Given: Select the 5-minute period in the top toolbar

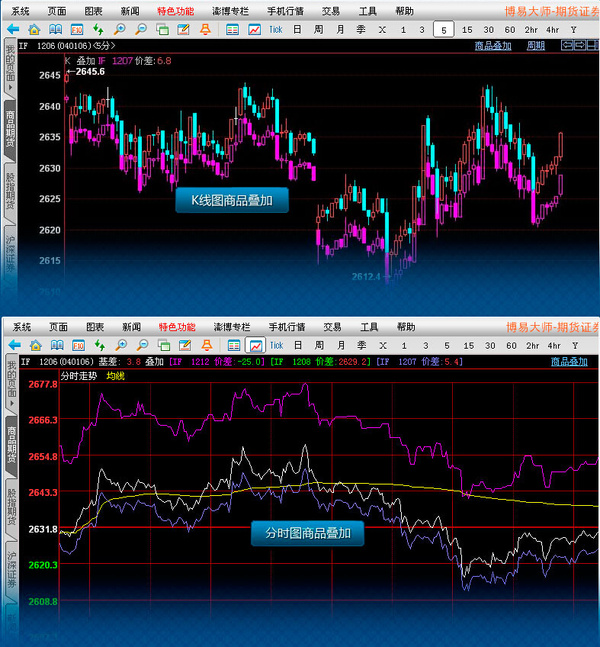Looking at the screenshot, I should 443,30.
